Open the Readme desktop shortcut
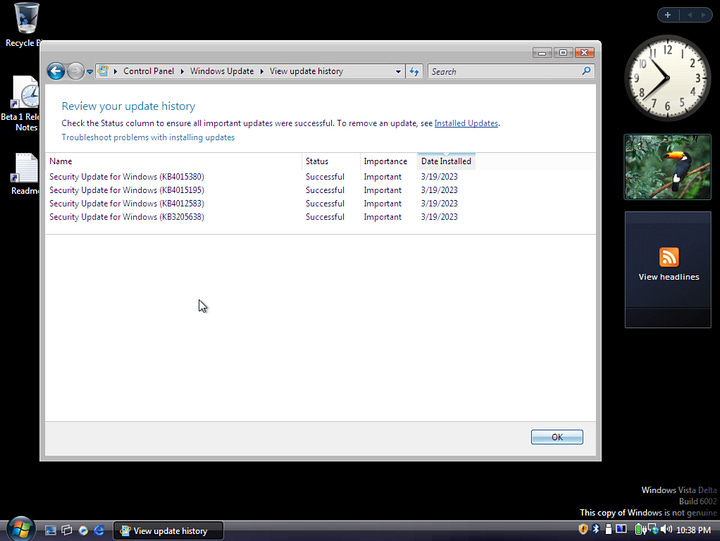Image resolution: width=720 pixels, height=541 pixels. pyautogui.click(x=24, y=174)
